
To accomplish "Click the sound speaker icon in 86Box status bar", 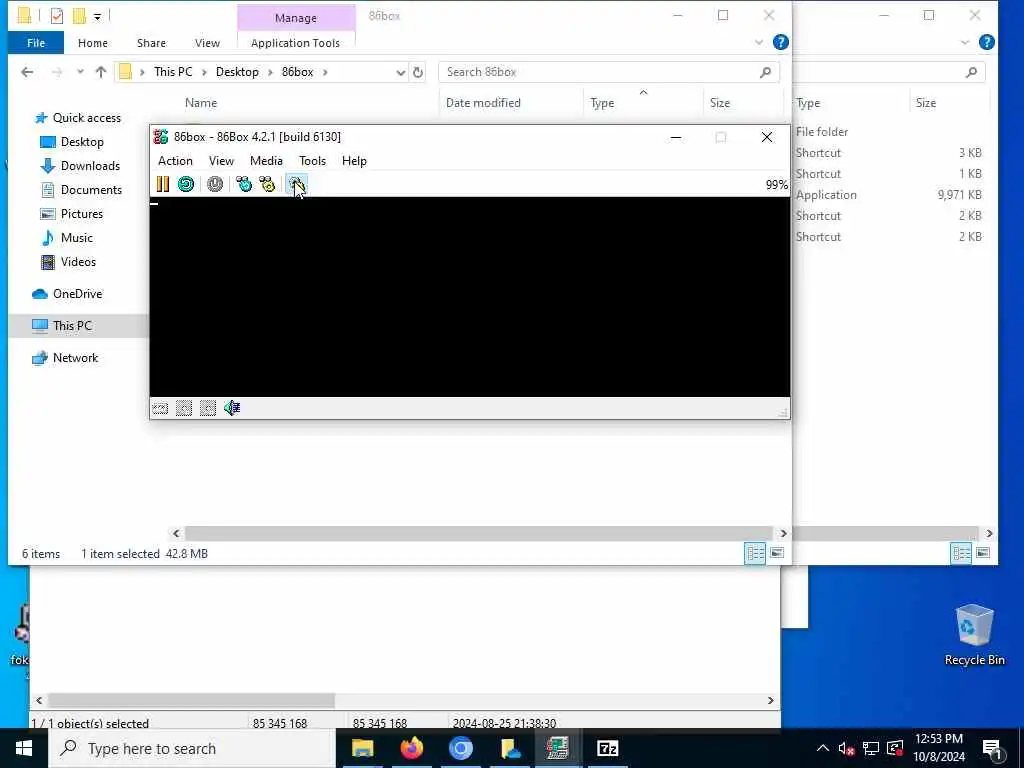I will point(232,408).
